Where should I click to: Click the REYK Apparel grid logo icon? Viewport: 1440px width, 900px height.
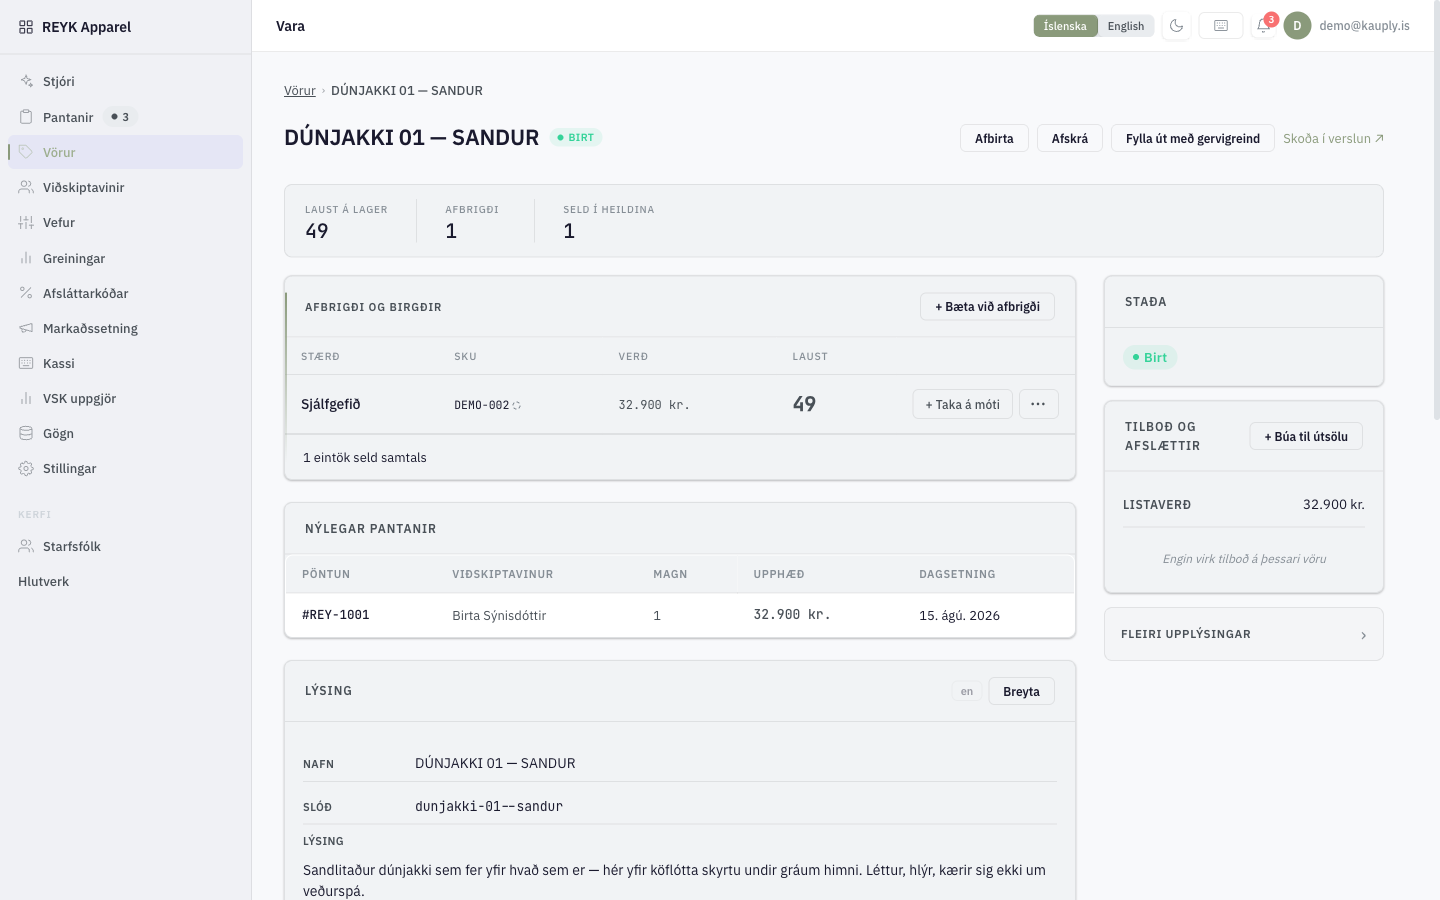(x=26, y=27)
